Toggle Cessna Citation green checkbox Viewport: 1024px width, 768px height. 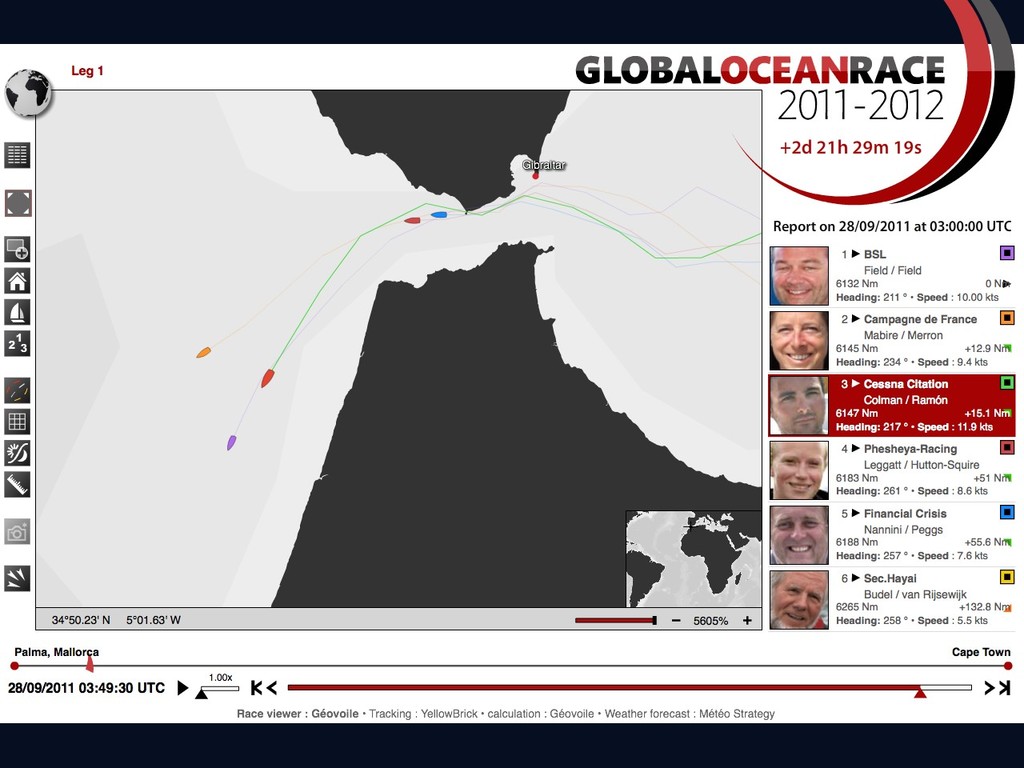[x=1007, y=383]
